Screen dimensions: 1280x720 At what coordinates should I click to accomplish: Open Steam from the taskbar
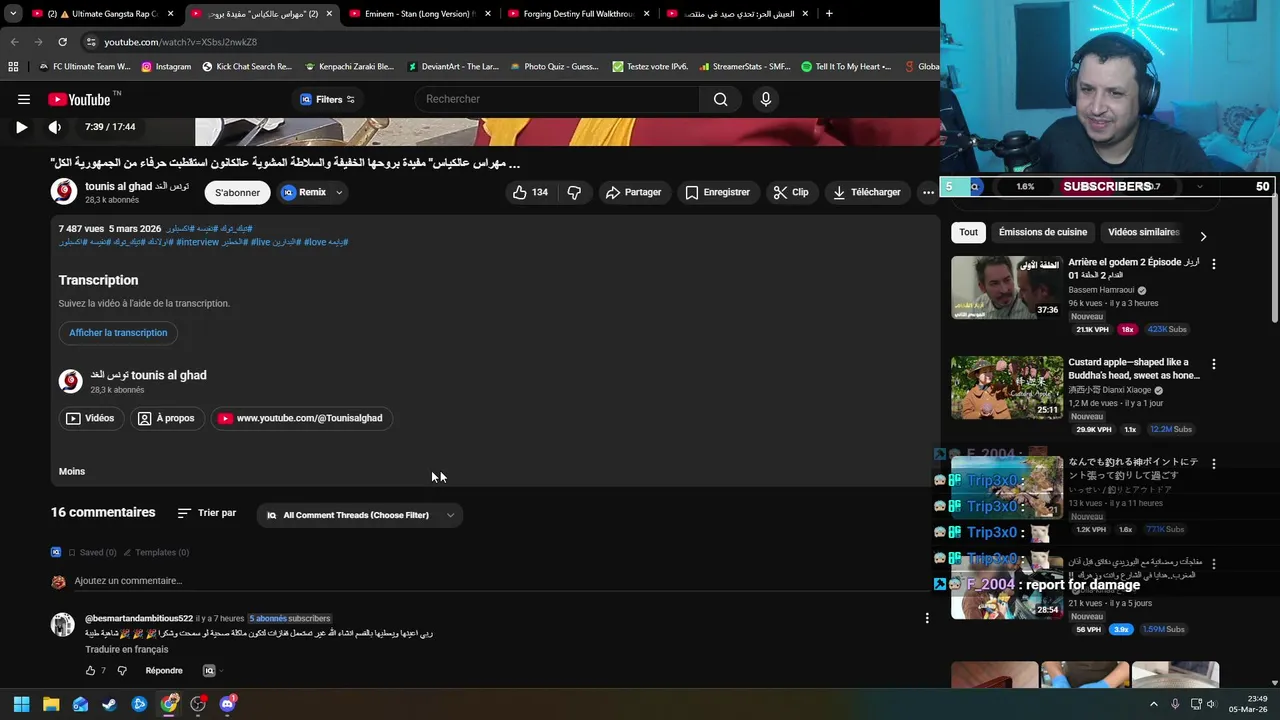(x=110, y=704)
